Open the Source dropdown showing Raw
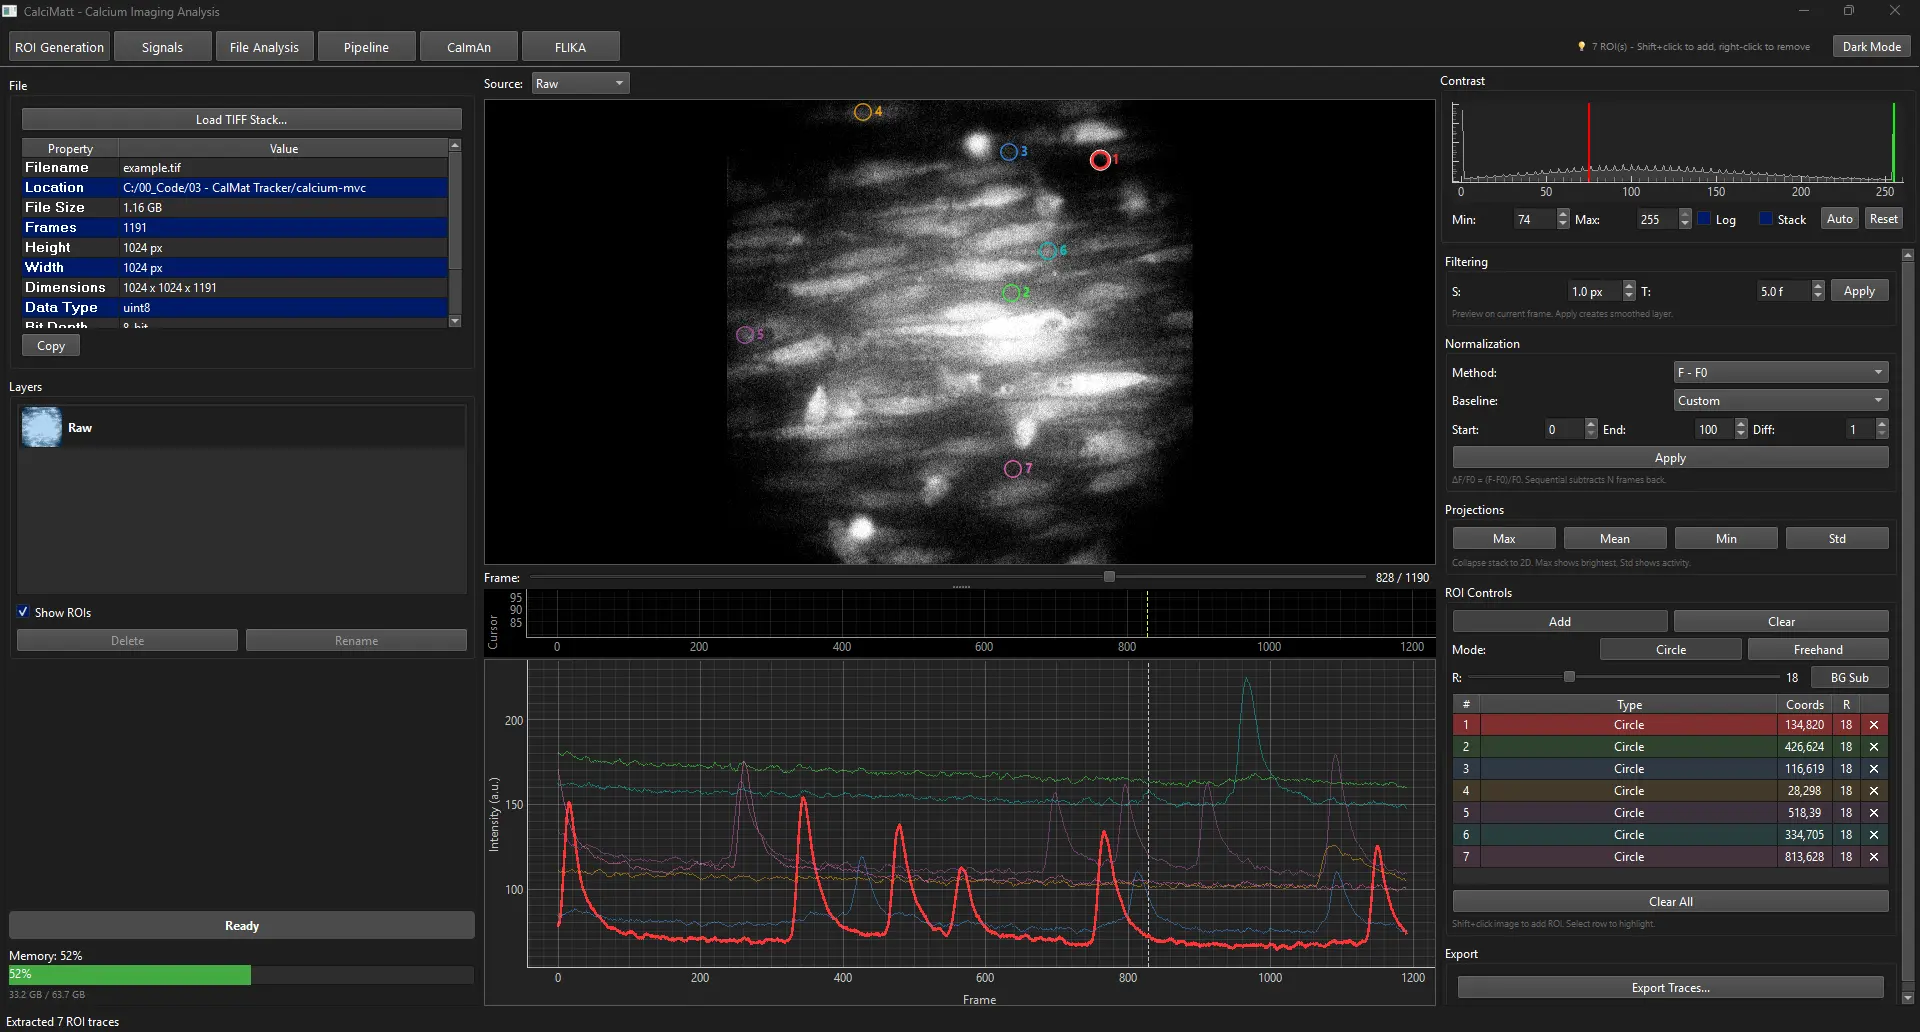The width and height of the screenshot is (1920, 1032). pyautogui.click(x=579, y=83)
